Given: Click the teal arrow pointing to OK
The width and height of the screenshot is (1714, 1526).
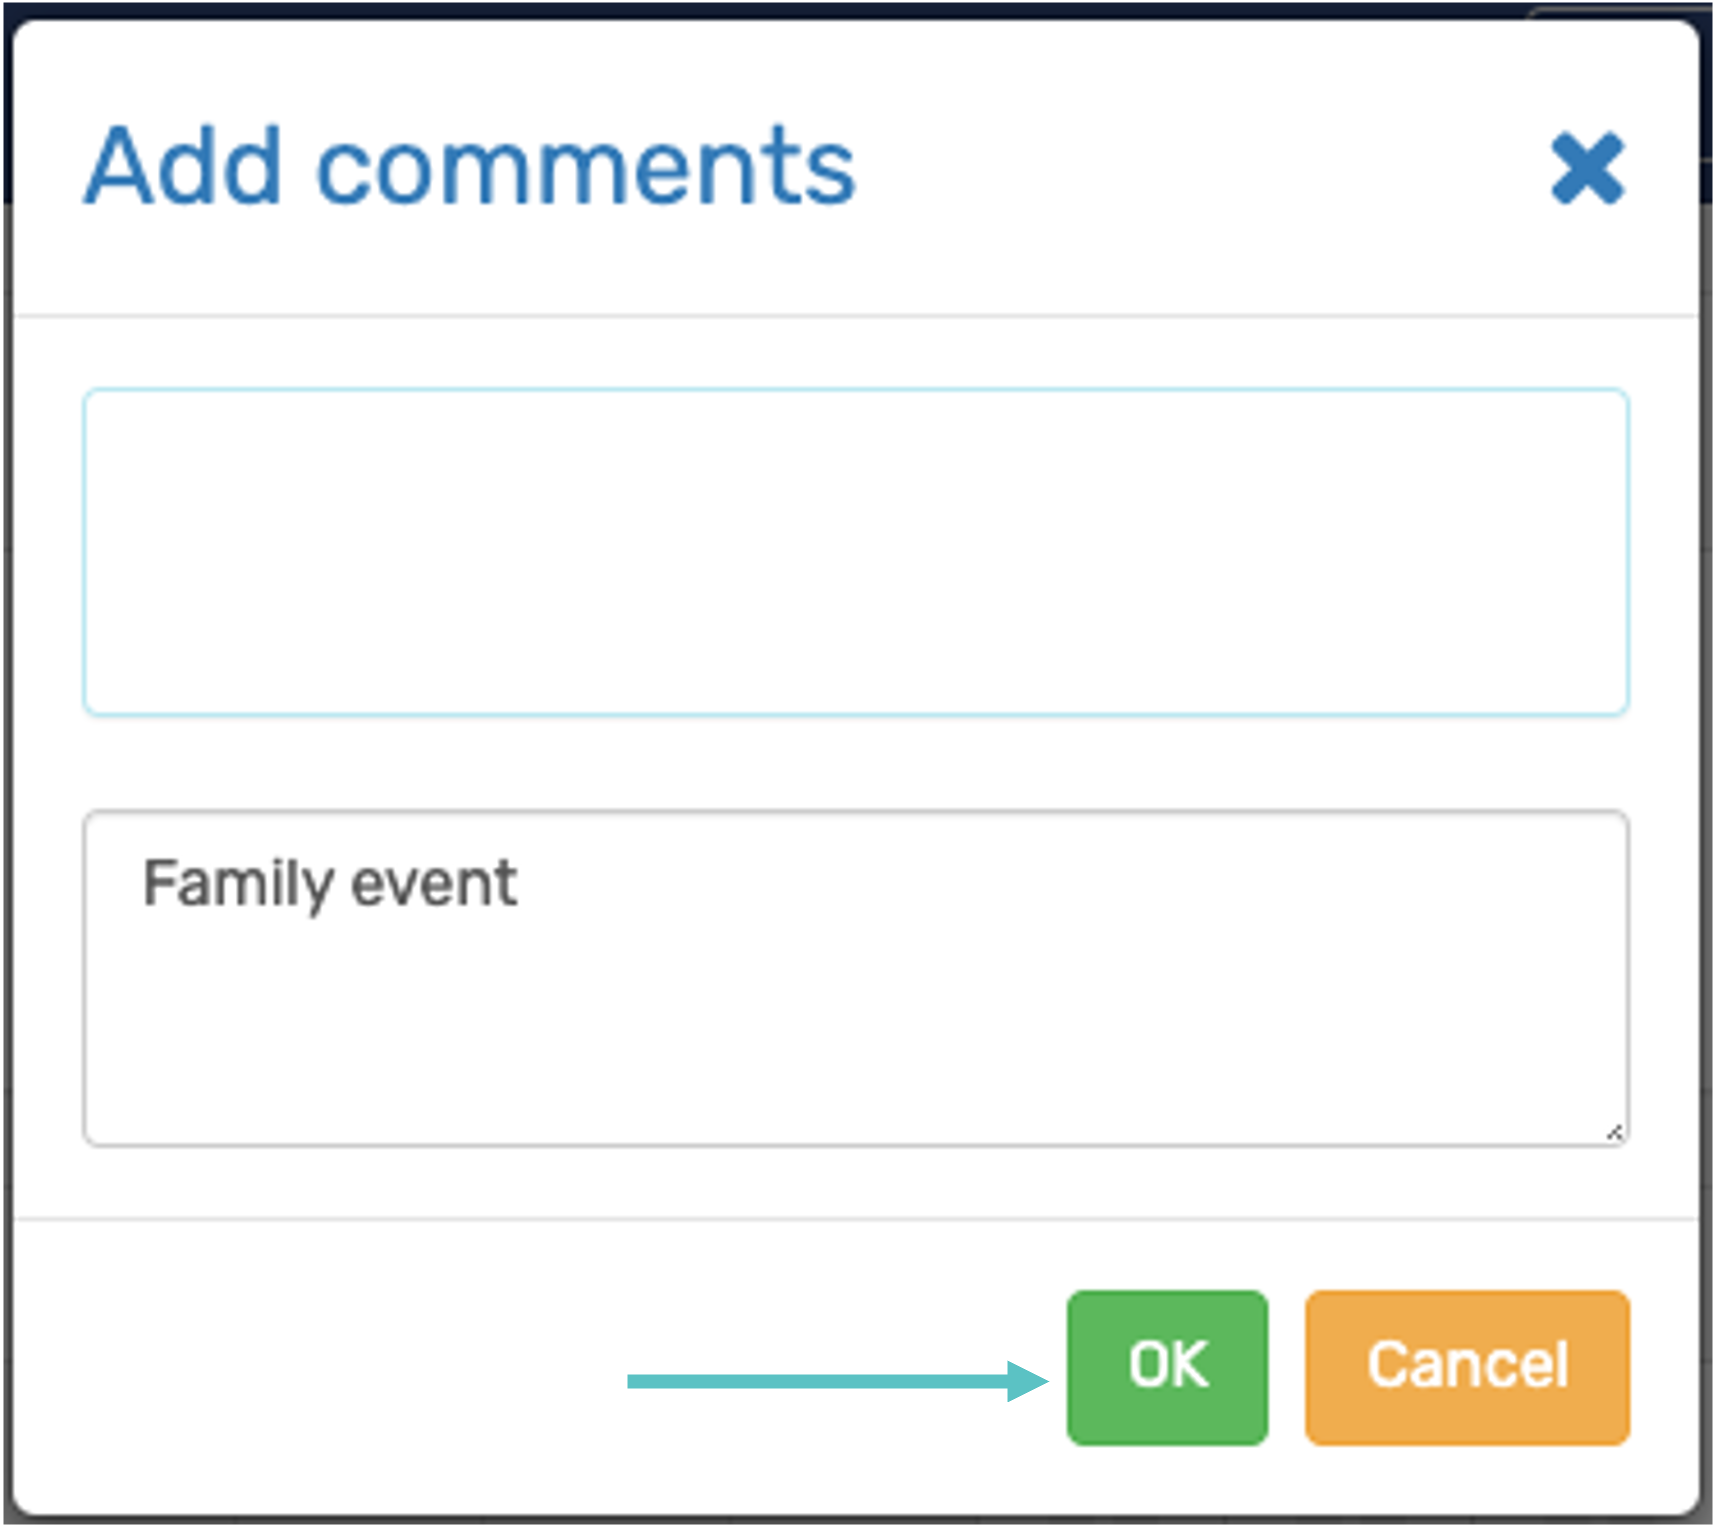Looking at the screenshot, I should pos(838,1381).
